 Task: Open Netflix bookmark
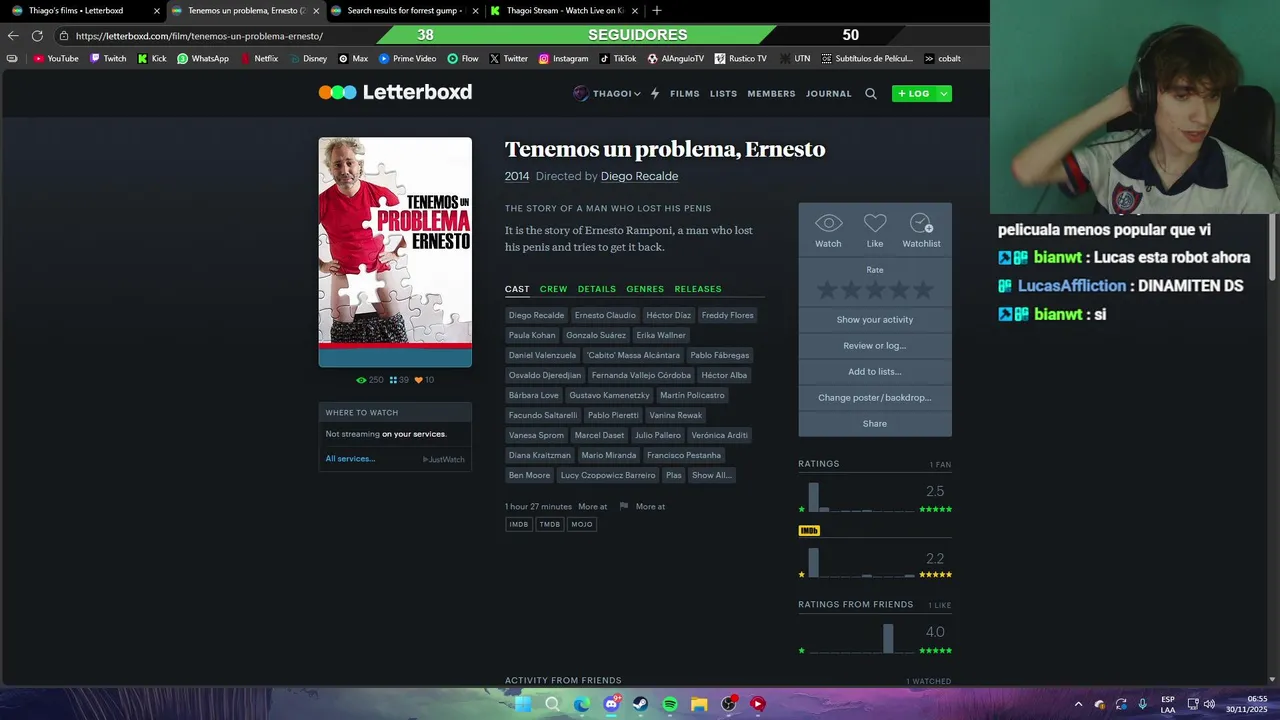[259, 58]
